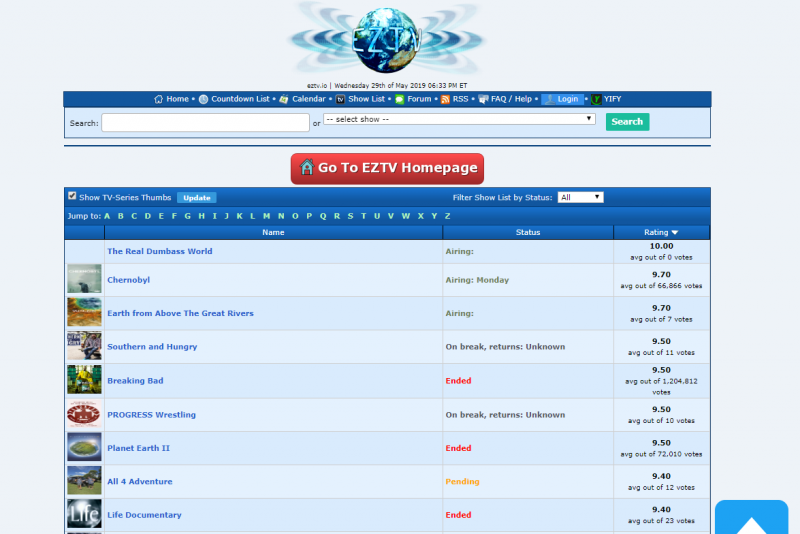Click the All 4 Adventure thumbnail
The height and width of the screenshot is (534, 800).
84,480
